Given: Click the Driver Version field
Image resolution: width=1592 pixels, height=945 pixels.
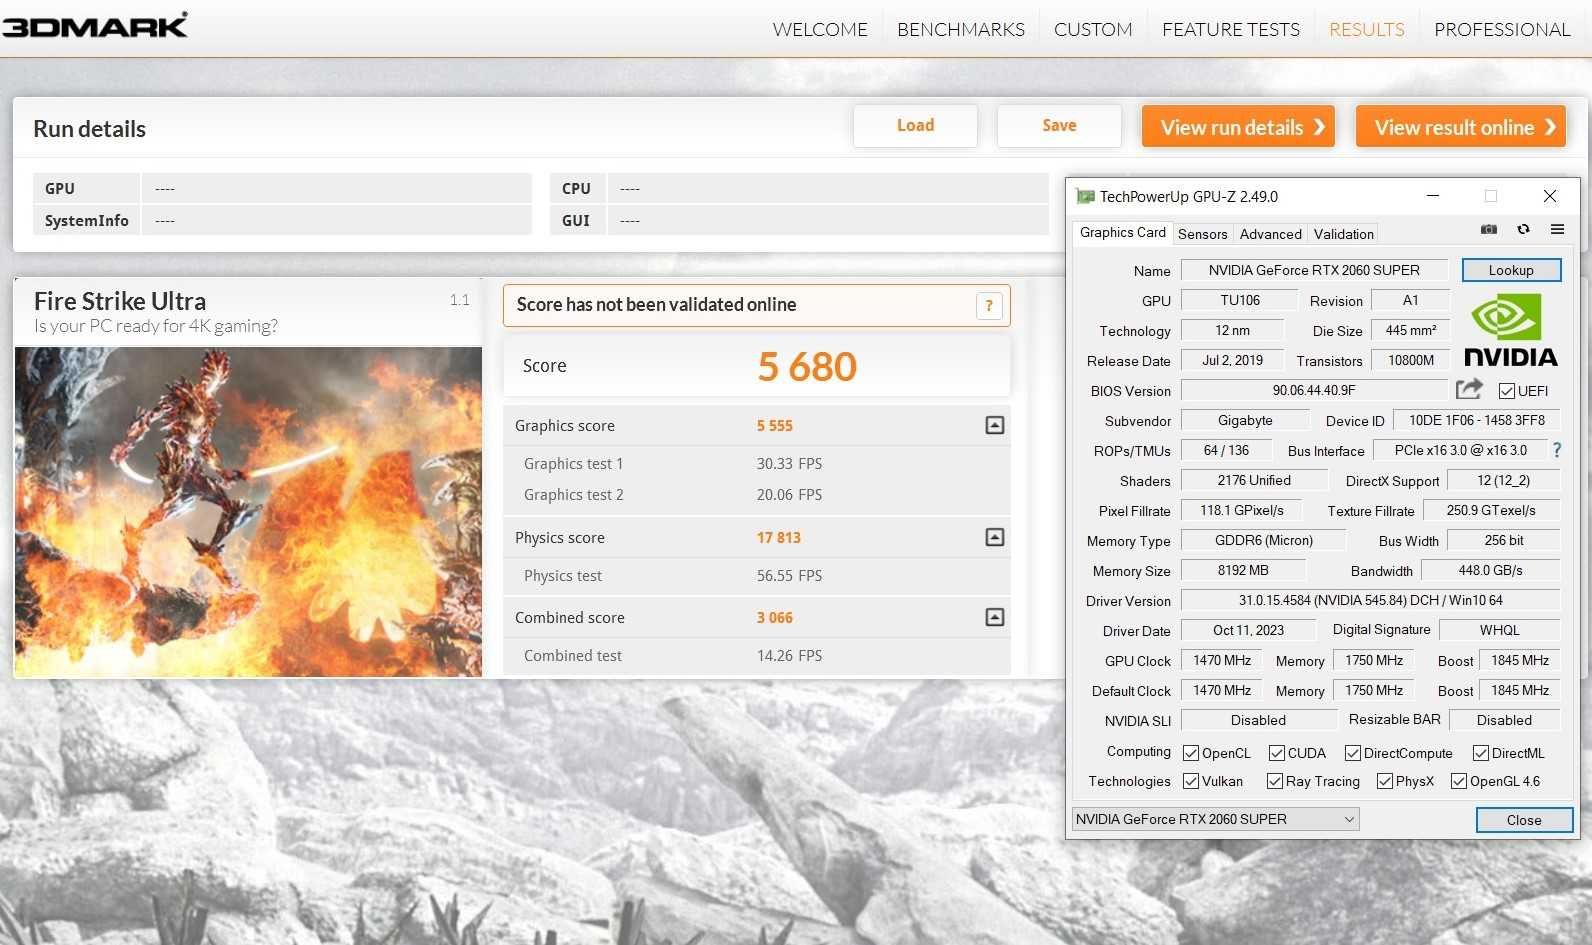Looking at the screenshot, I should (x=1370, y=600).
